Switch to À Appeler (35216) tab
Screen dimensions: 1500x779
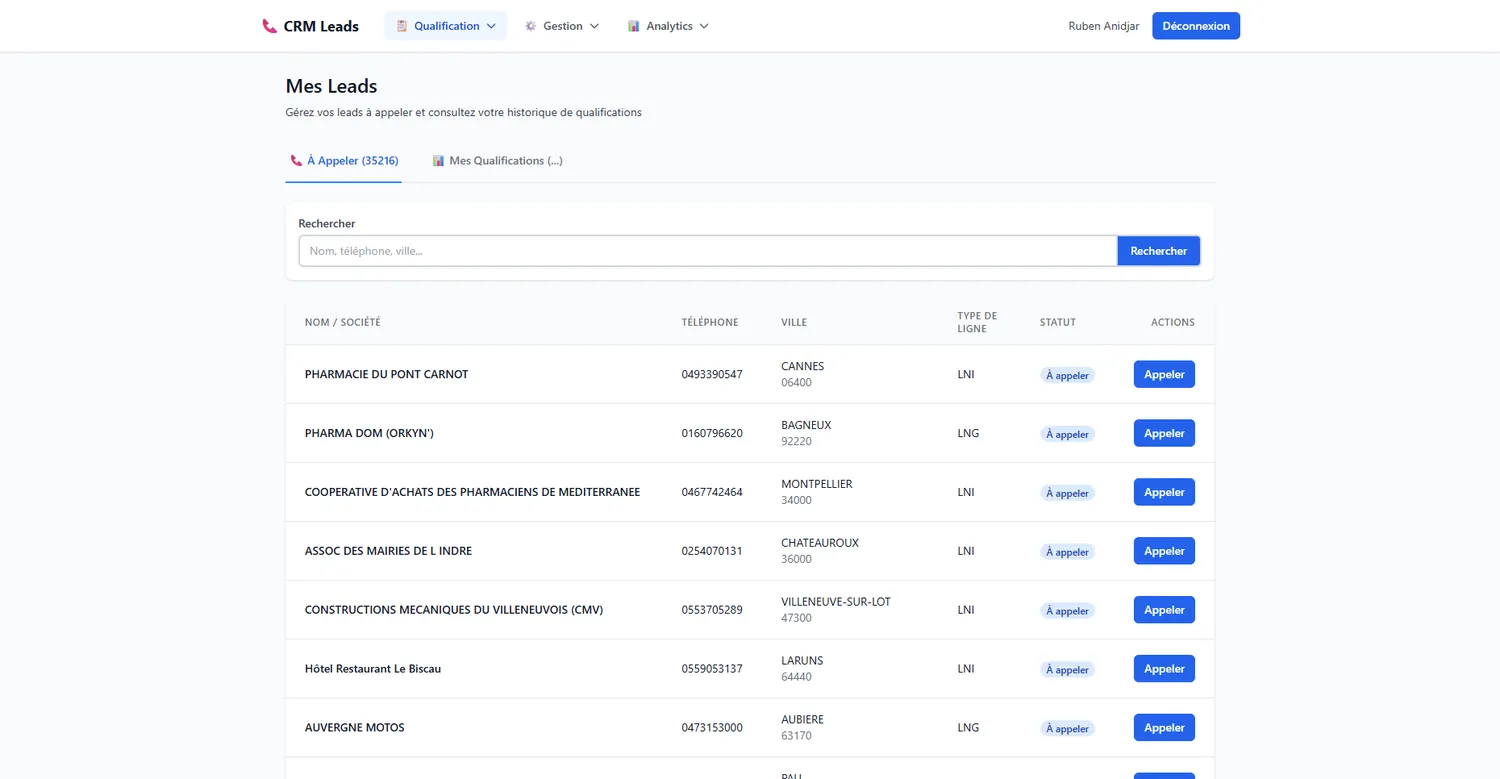tap(344, 161)
